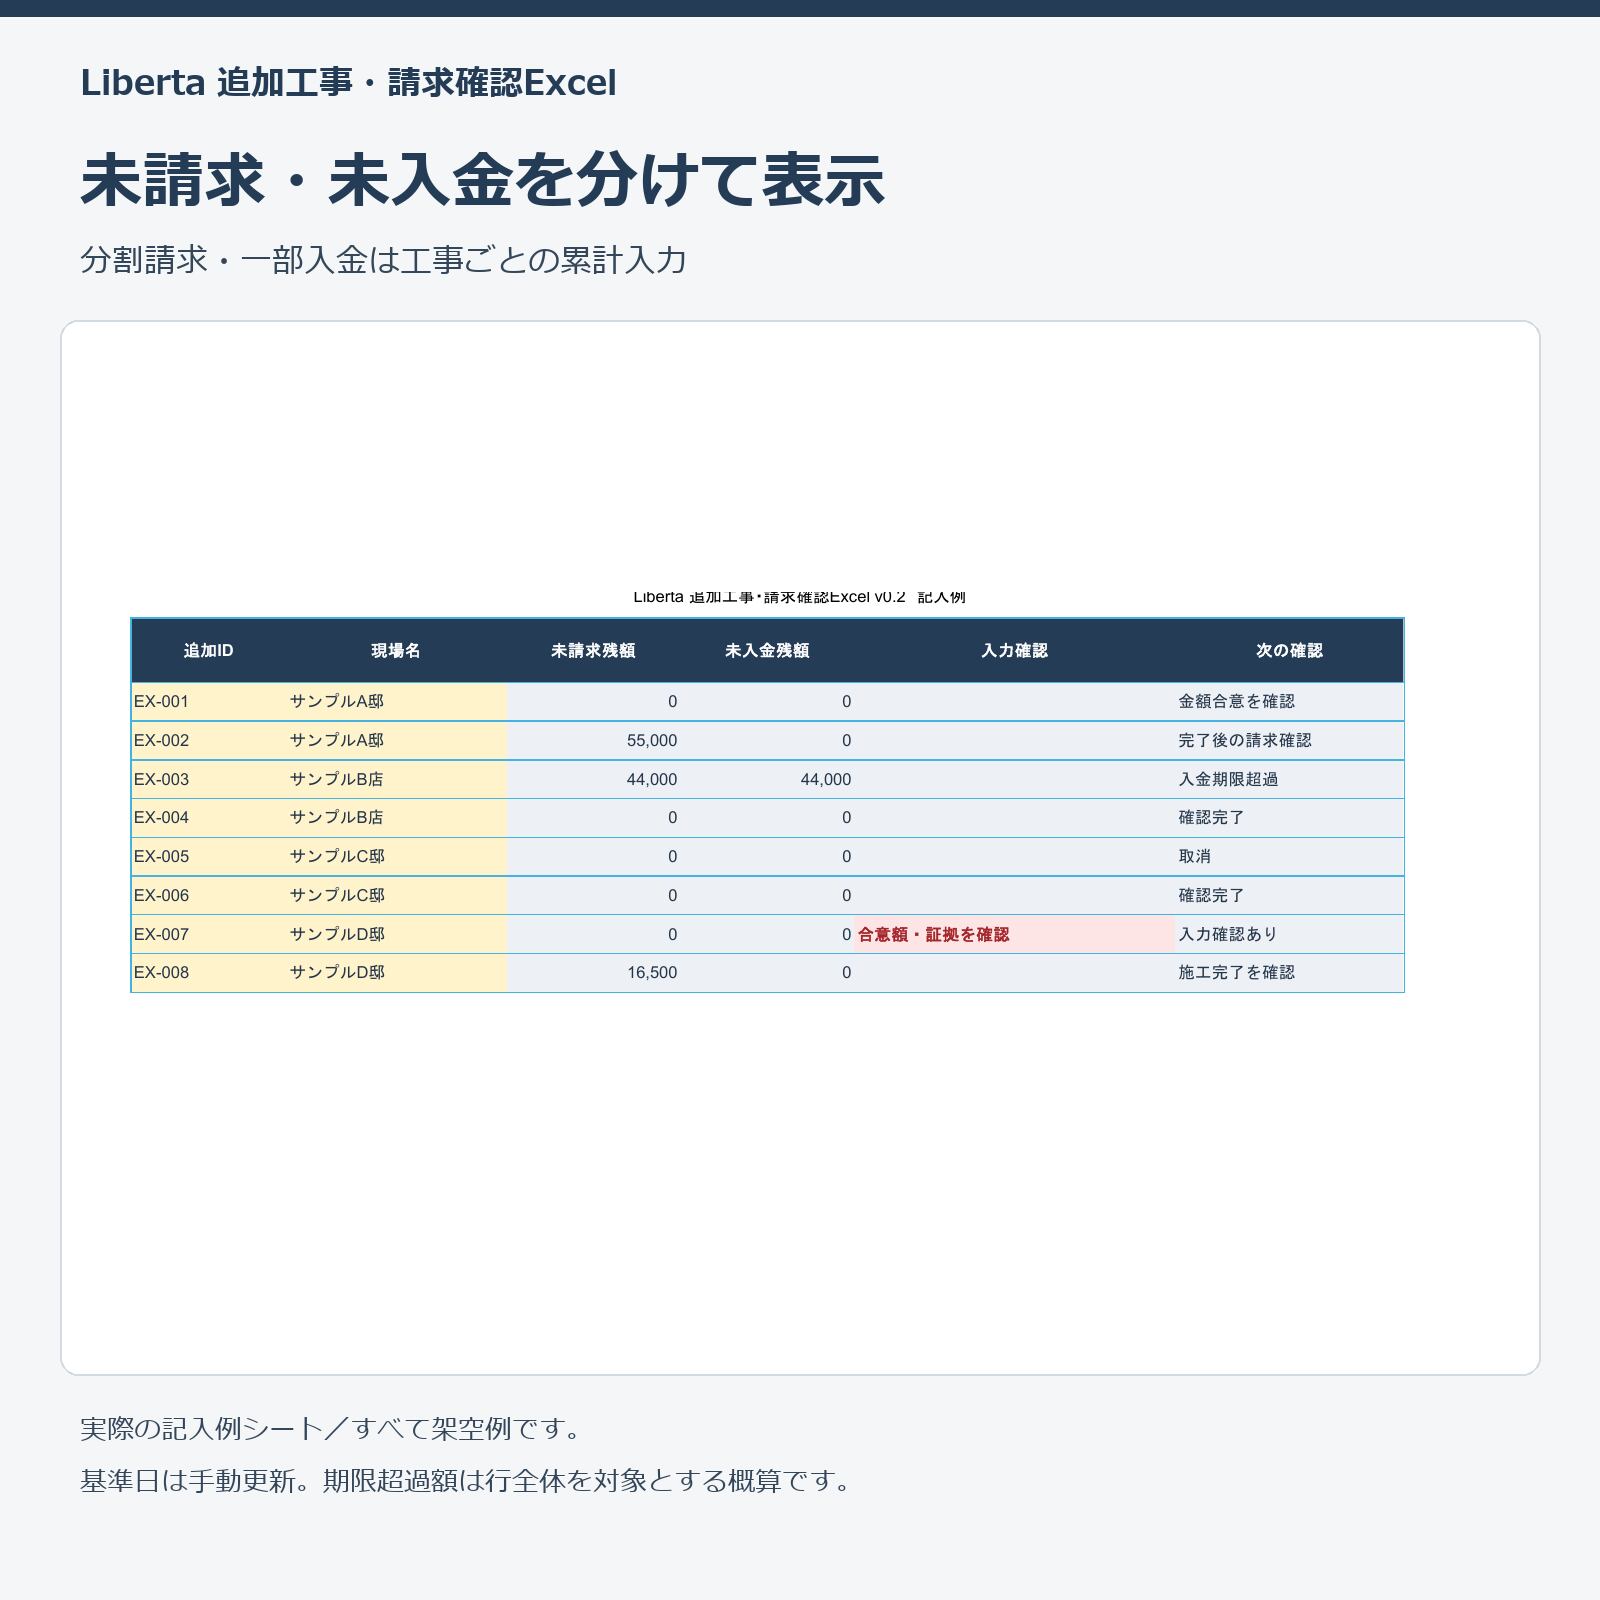Click サンプルA邸 in the EX-001 row

pyautogui.click(x=397, y=702)
